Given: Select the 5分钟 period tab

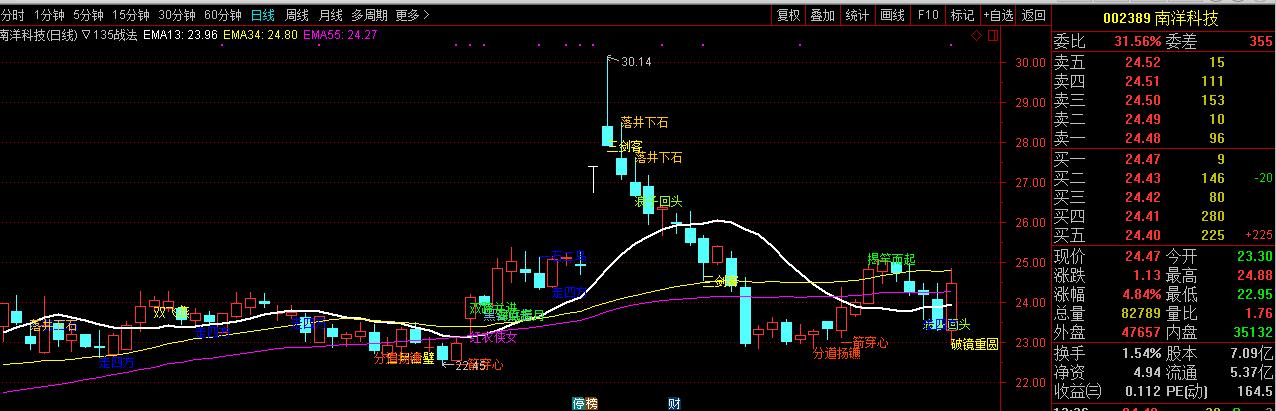Looking at the screenshot, I should tap(88, 15).
